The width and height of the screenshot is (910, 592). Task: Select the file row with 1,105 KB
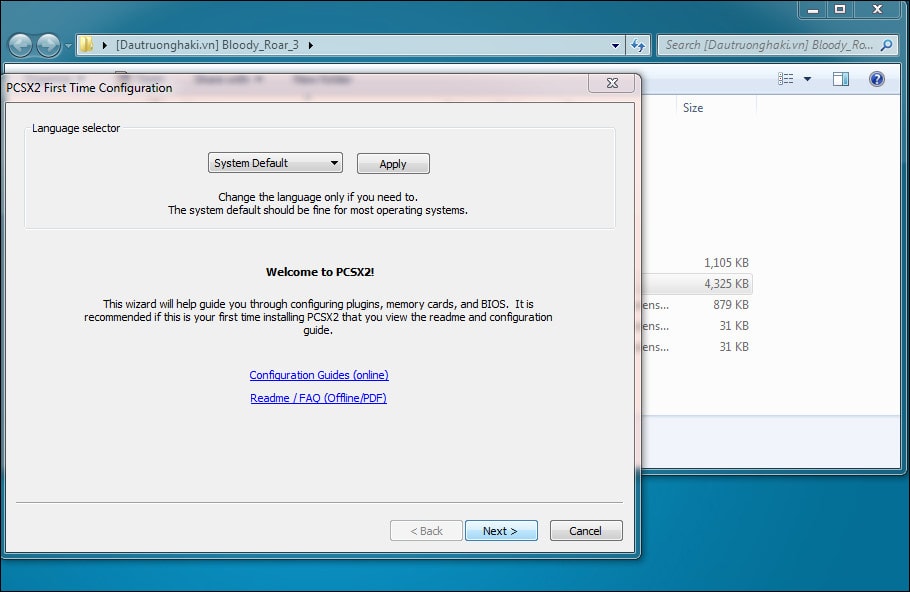pos(697,263)
